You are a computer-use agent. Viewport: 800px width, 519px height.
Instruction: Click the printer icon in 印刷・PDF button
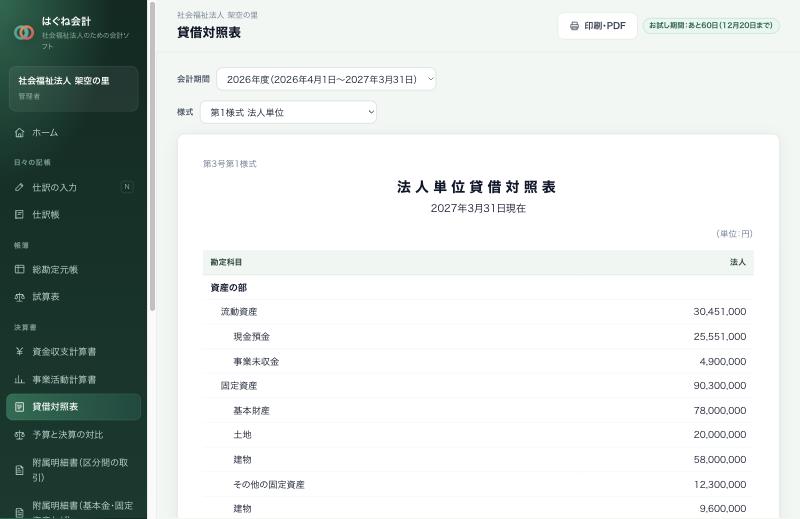tap(574, 26)
